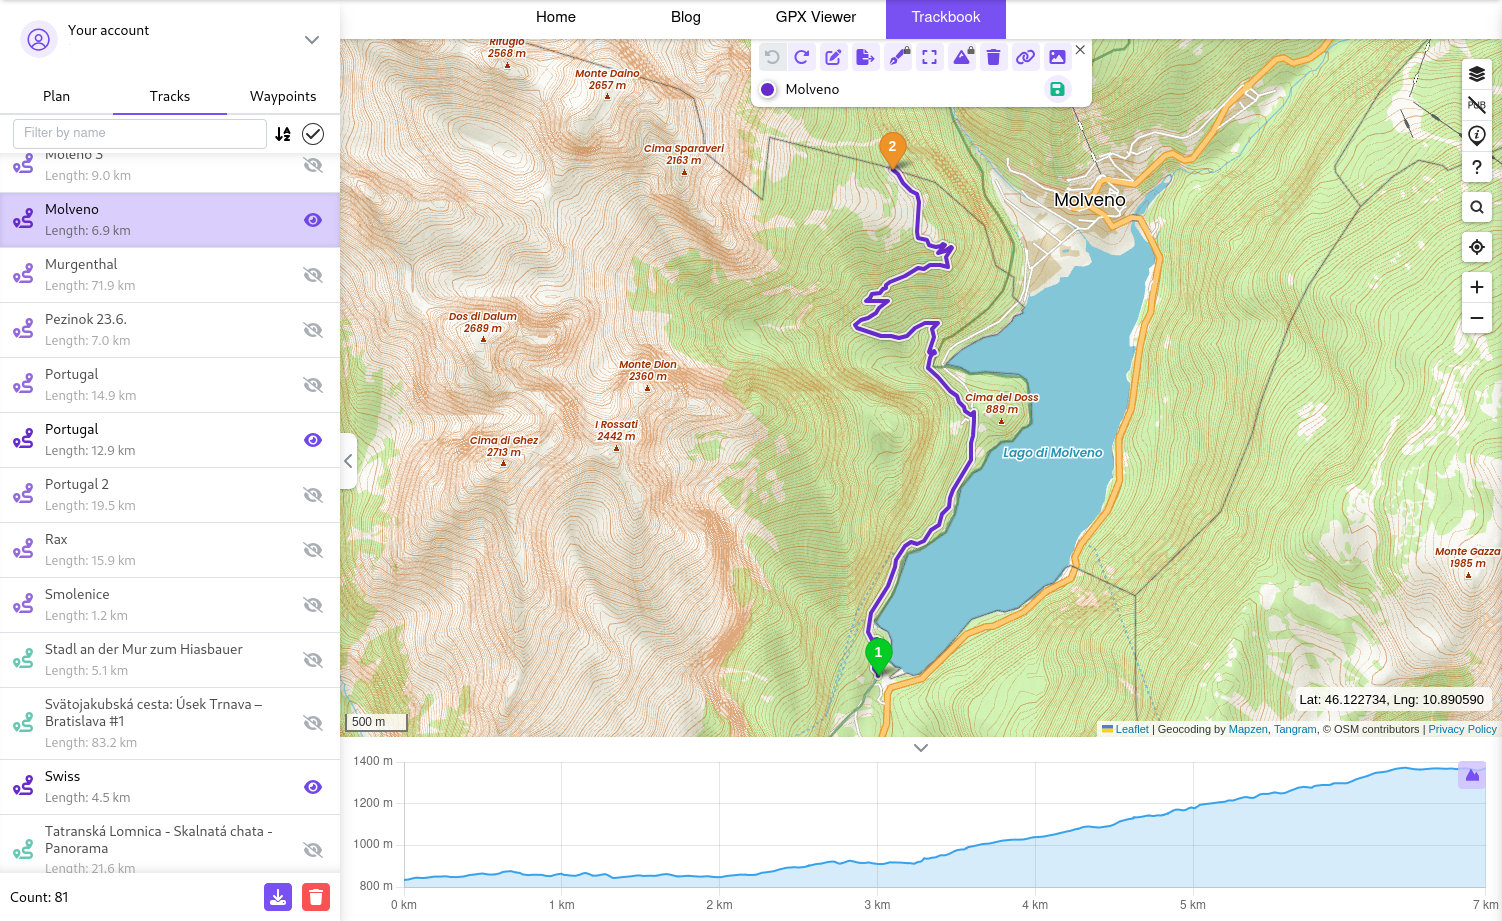Toggle visibility of Rax track
Screen dimensions: 1502x921
click(313, 550)
